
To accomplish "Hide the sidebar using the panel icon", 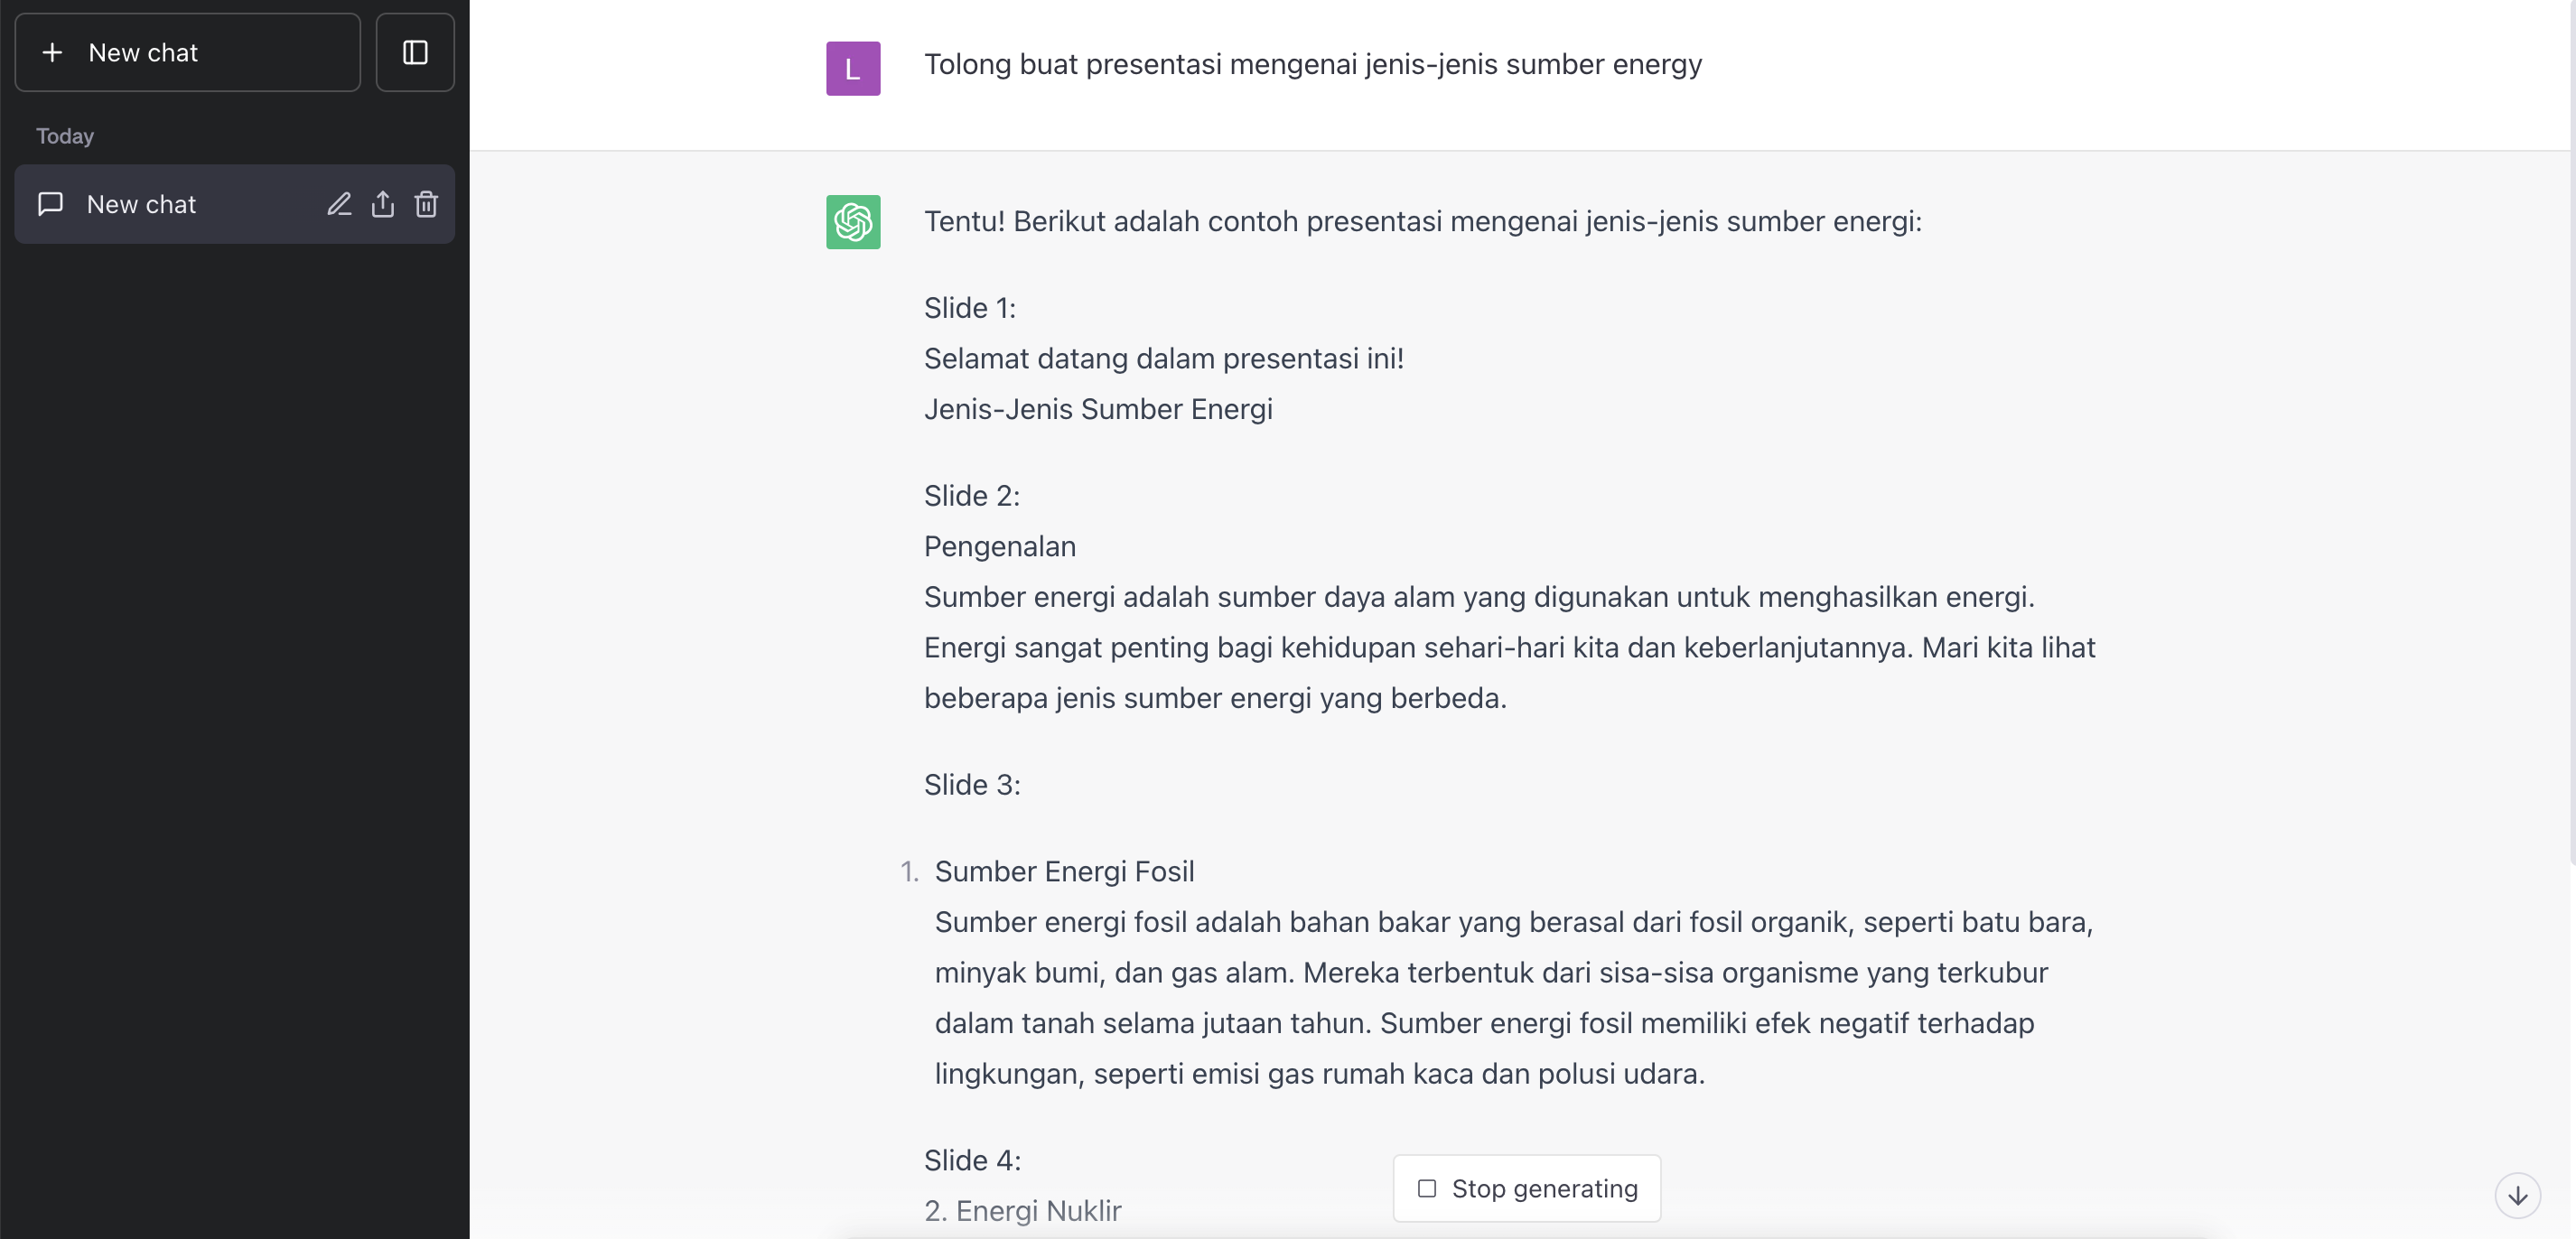I will coord(415,53).
